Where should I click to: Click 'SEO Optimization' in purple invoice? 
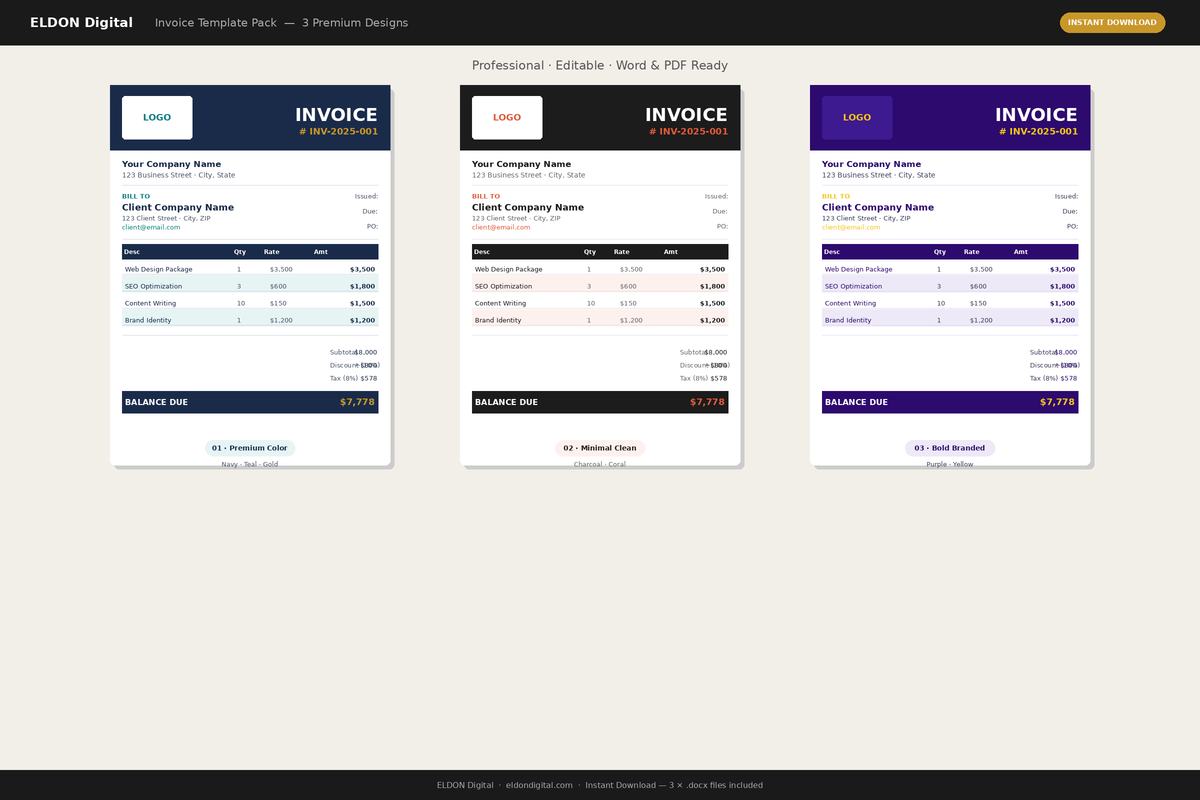(x=853, y=286)
